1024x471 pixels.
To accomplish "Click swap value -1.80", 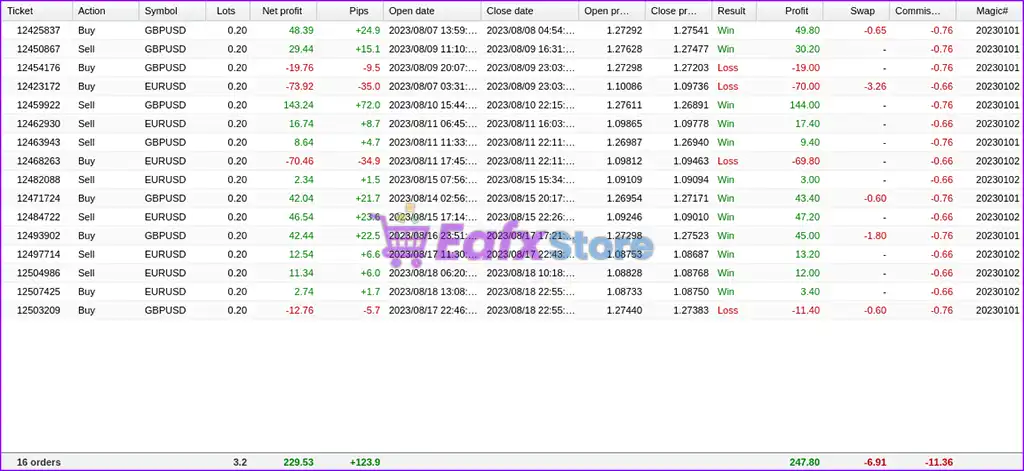I will click(x=874, y=236).
